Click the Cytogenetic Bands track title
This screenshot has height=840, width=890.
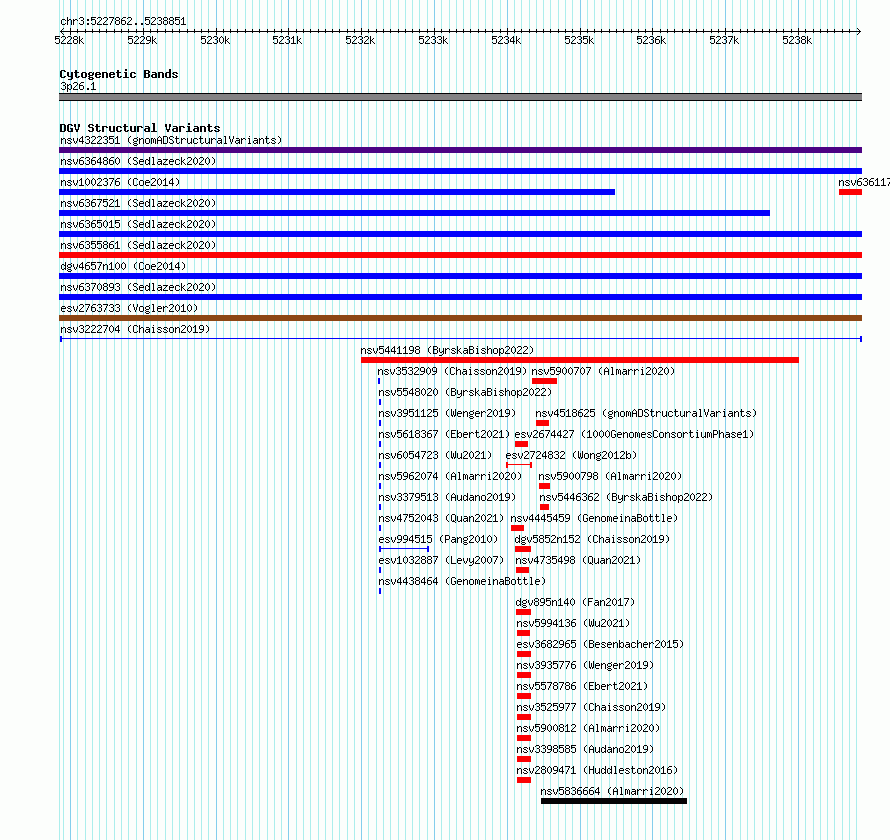(119, 74)
